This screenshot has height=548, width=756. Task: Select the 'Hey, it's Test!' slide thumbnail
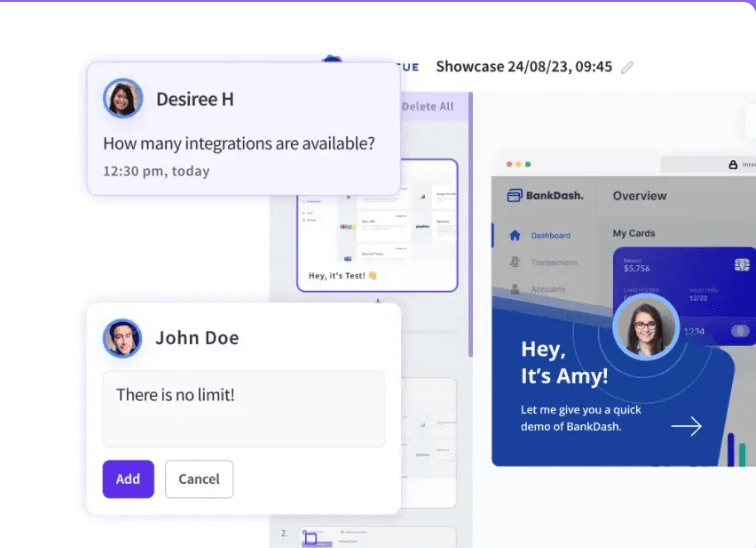[x=378, y=226]
